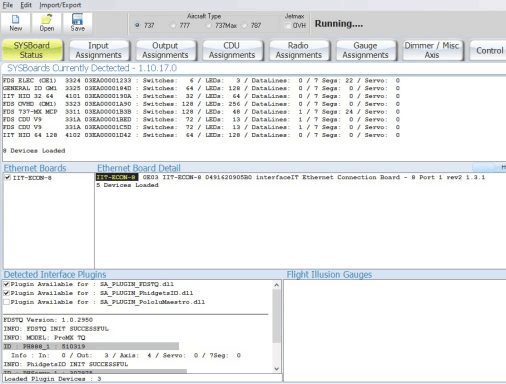Viewport: 506px width, 384px height.
Task: Toggle the Jetmax OVH checkbox
Action: pyautogui.click(x=288, y=26)
